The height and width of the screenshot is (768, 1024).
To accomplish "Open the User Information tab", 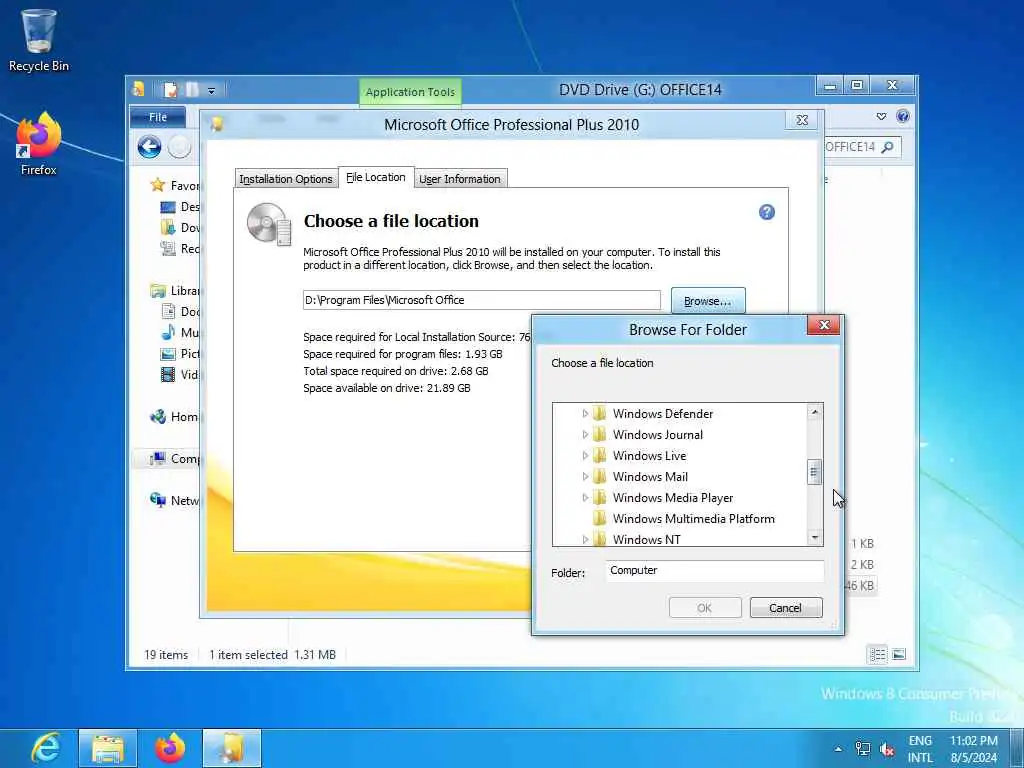I will coord(460,179).
